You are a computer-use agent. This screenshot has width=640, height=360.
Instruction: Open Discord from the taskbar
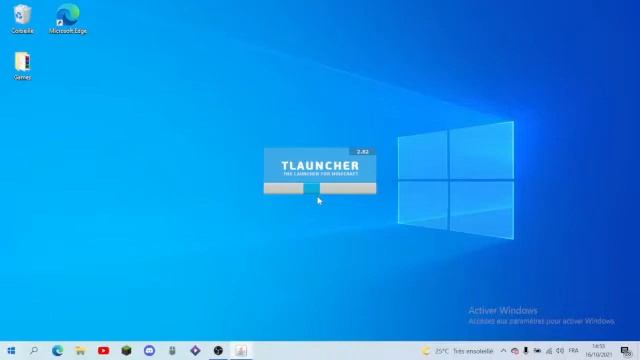[x=149, y=351]
